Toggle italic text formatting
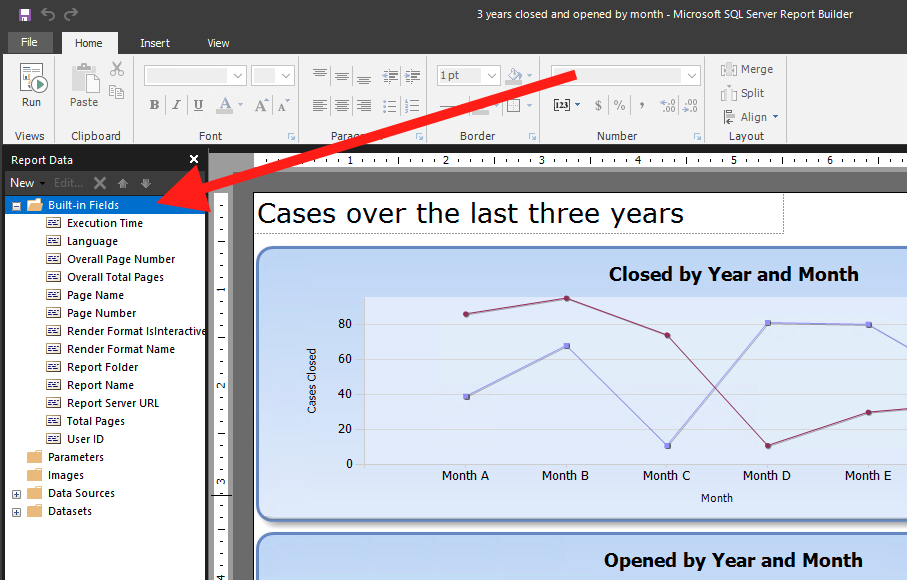 point(176,105)
